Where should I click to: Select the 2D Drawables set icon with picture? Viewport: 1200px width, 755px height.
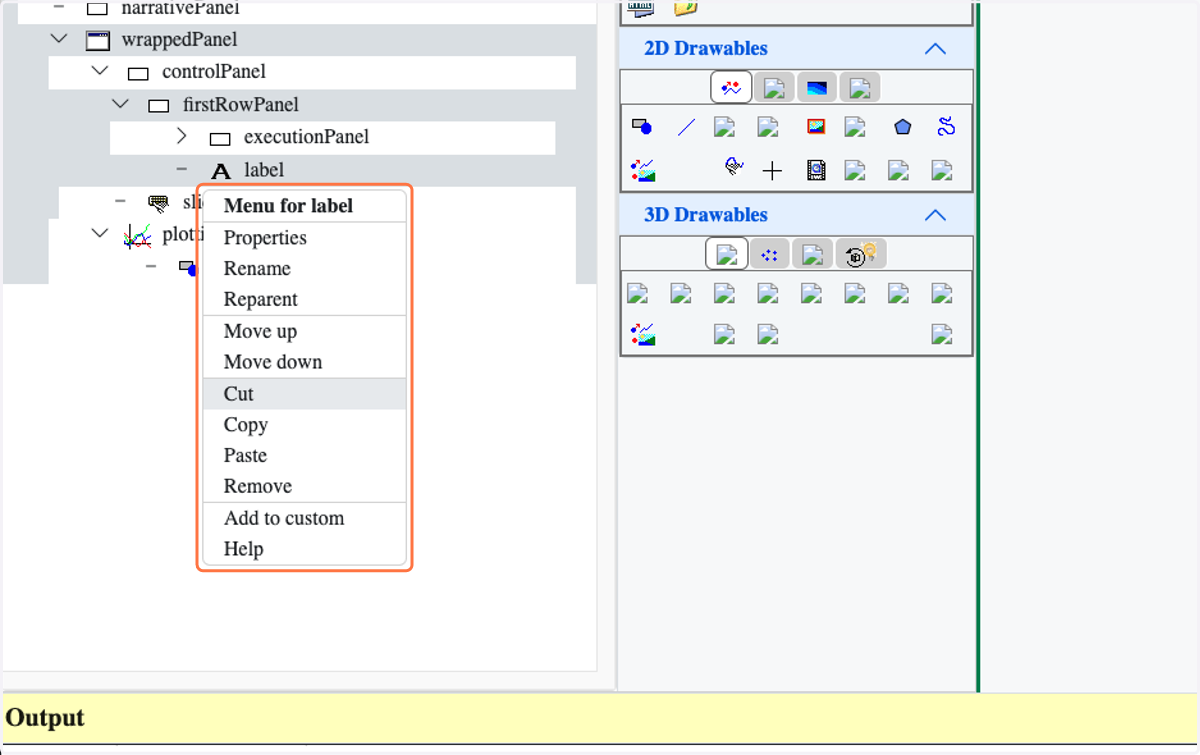643,170
